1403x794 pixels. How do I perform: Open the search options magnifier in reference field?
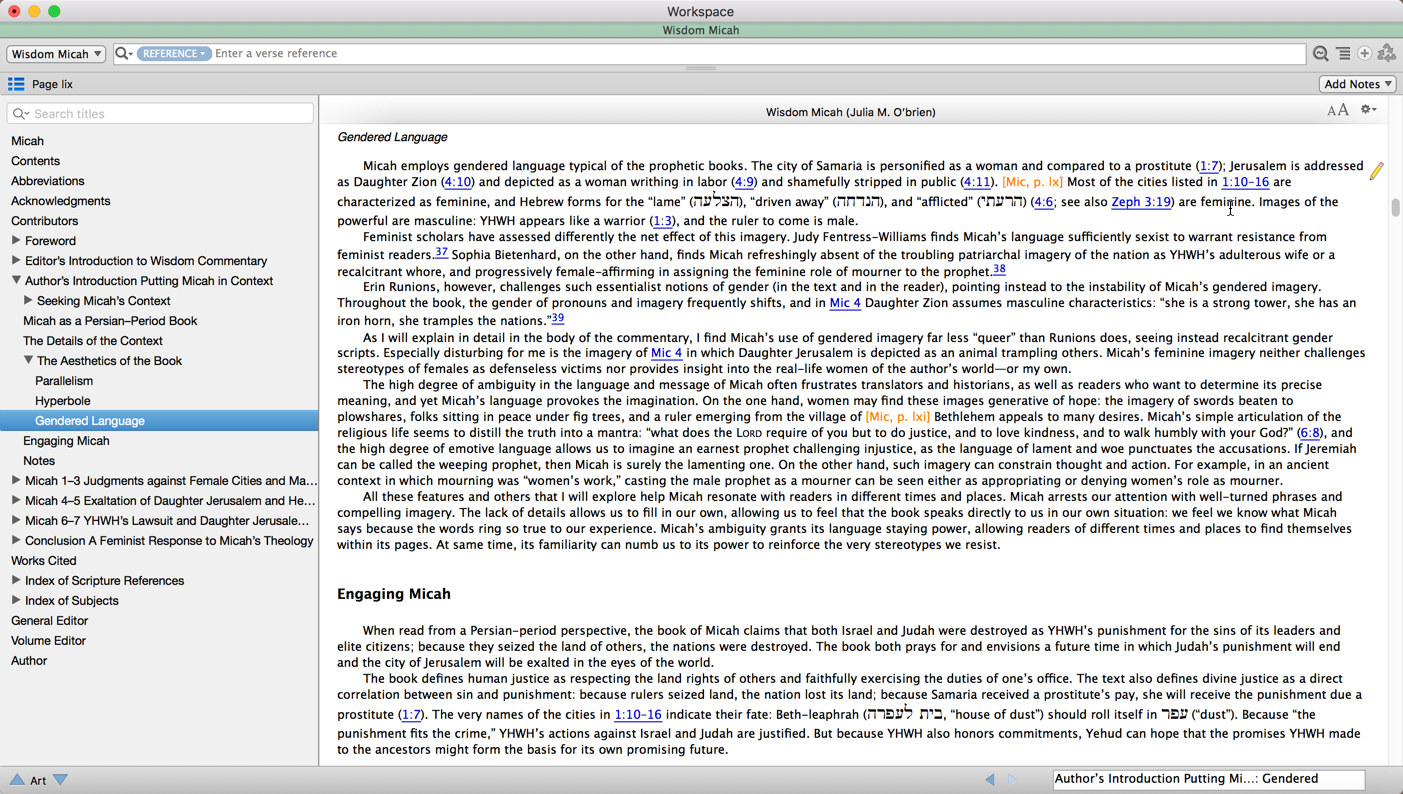[x=124, y=54]
